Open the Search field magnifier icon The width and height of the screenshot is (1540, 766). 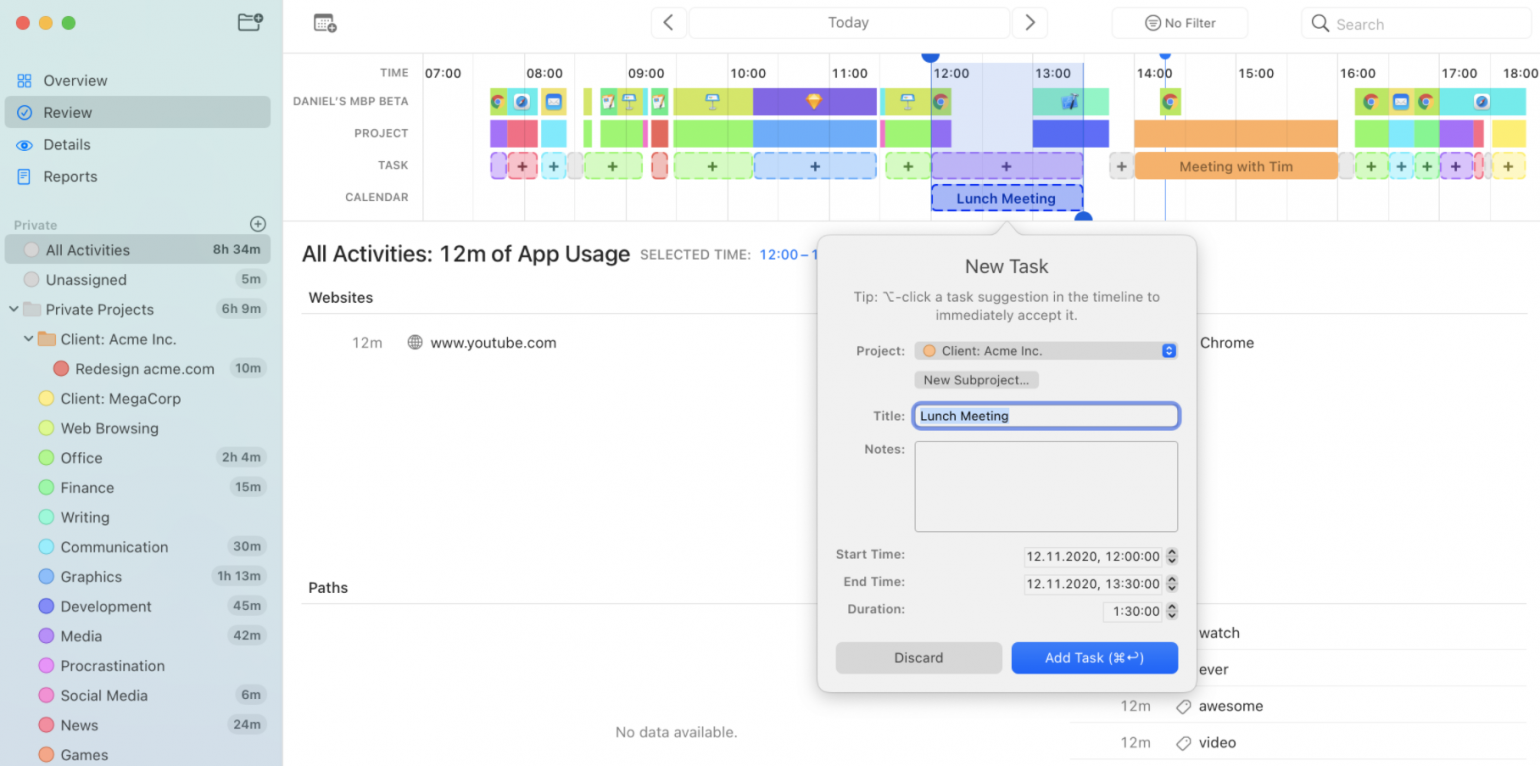1321,23
